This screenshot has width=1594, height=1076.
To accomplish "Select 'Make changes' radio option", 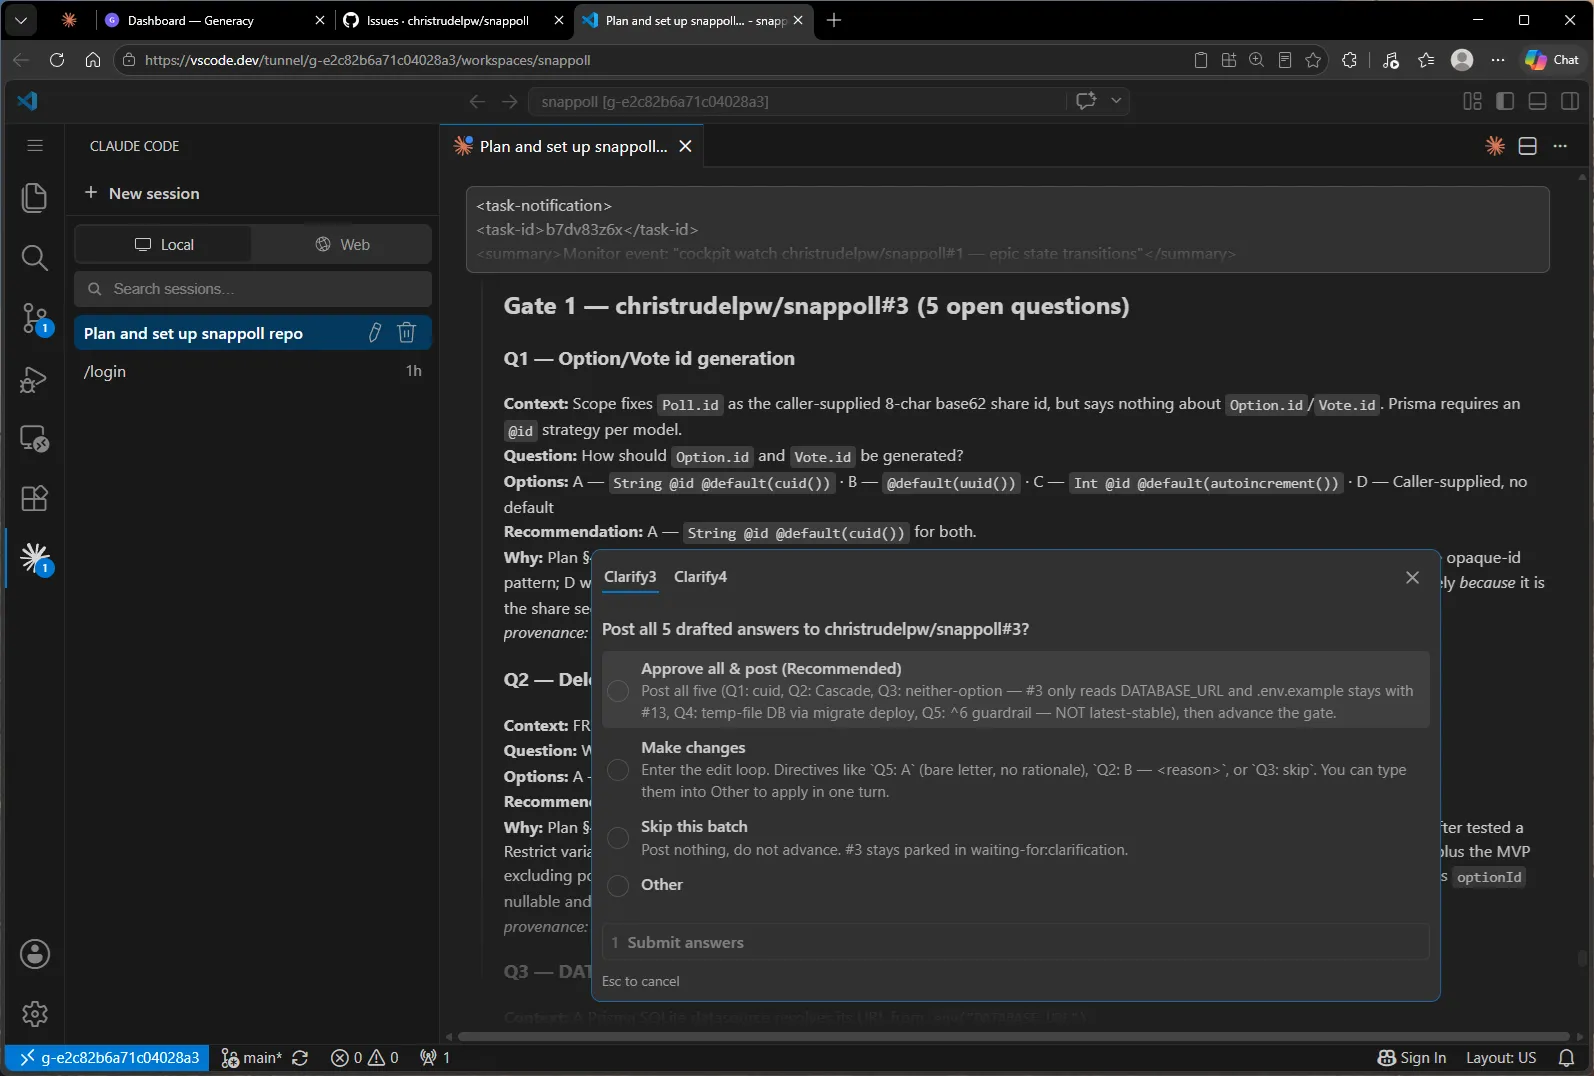I will [618, 769].
